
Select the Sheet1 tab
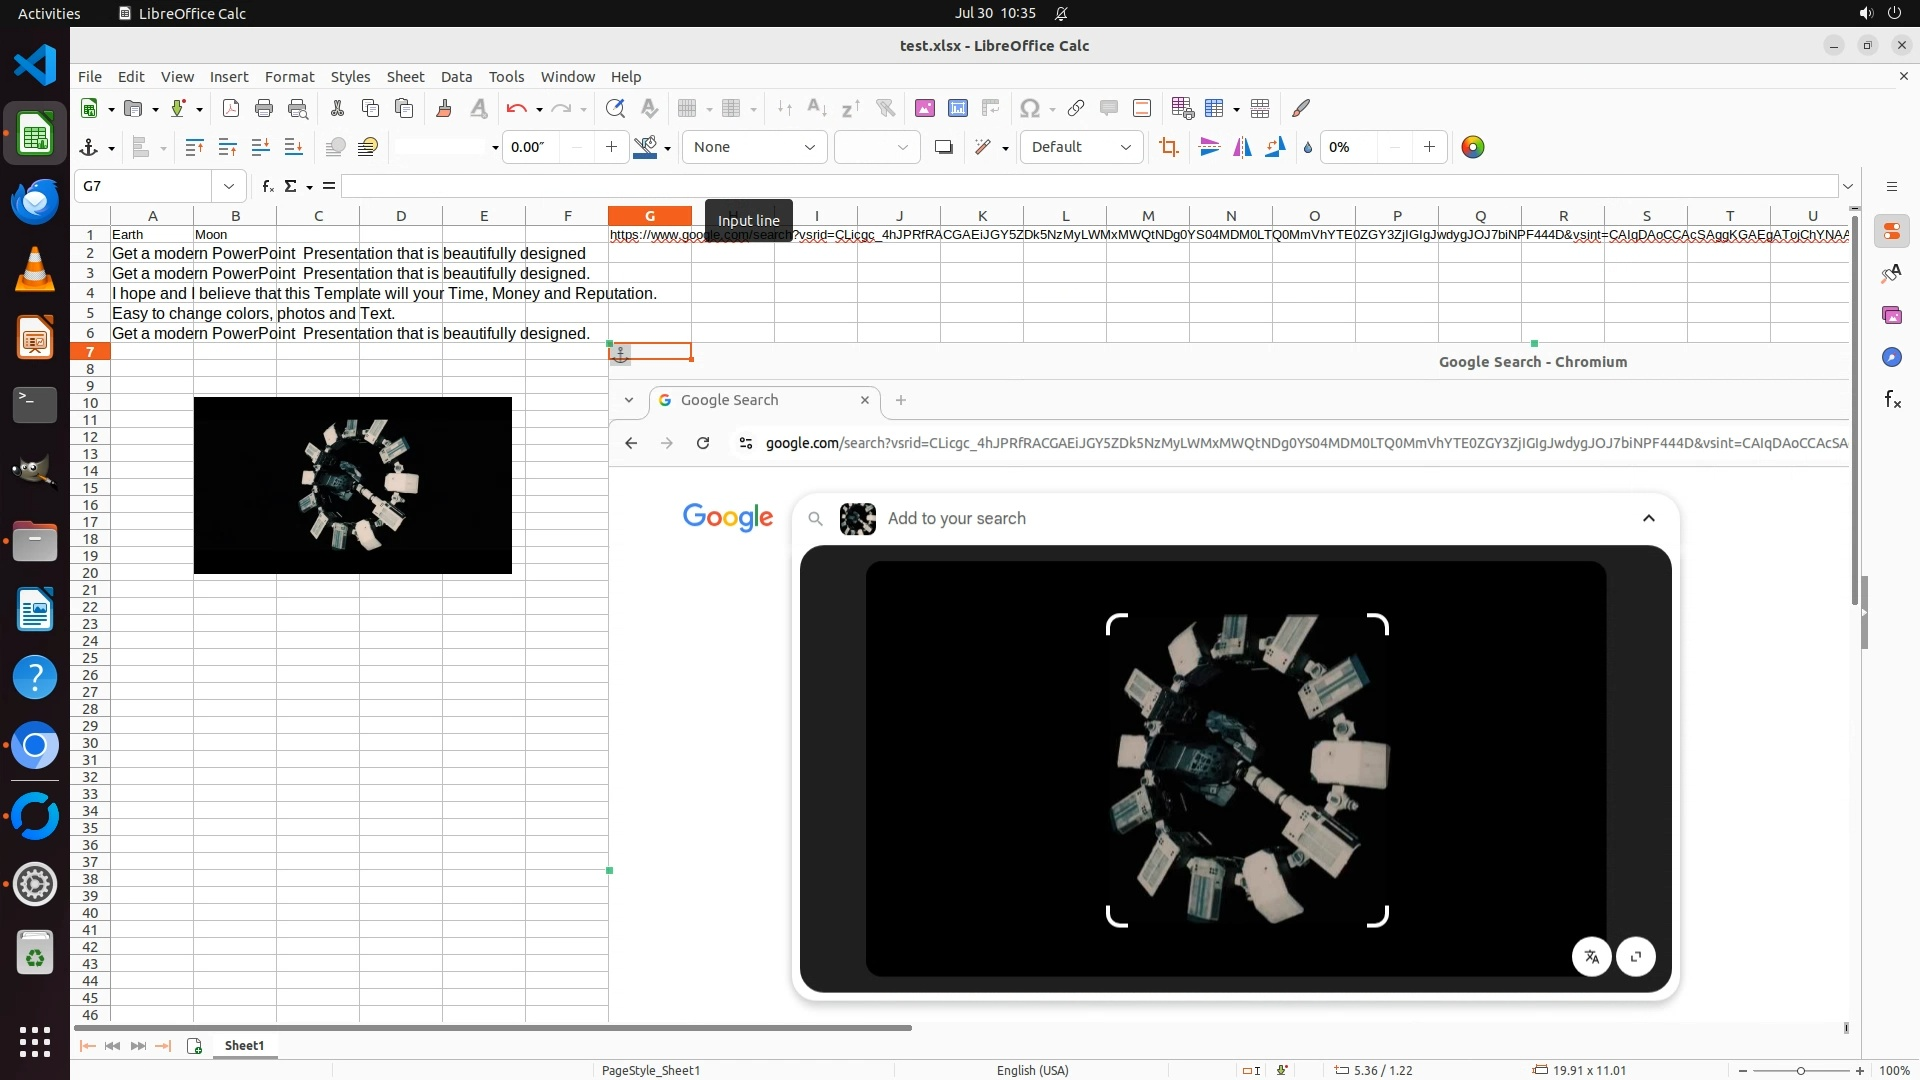(x=244, y=1046)
